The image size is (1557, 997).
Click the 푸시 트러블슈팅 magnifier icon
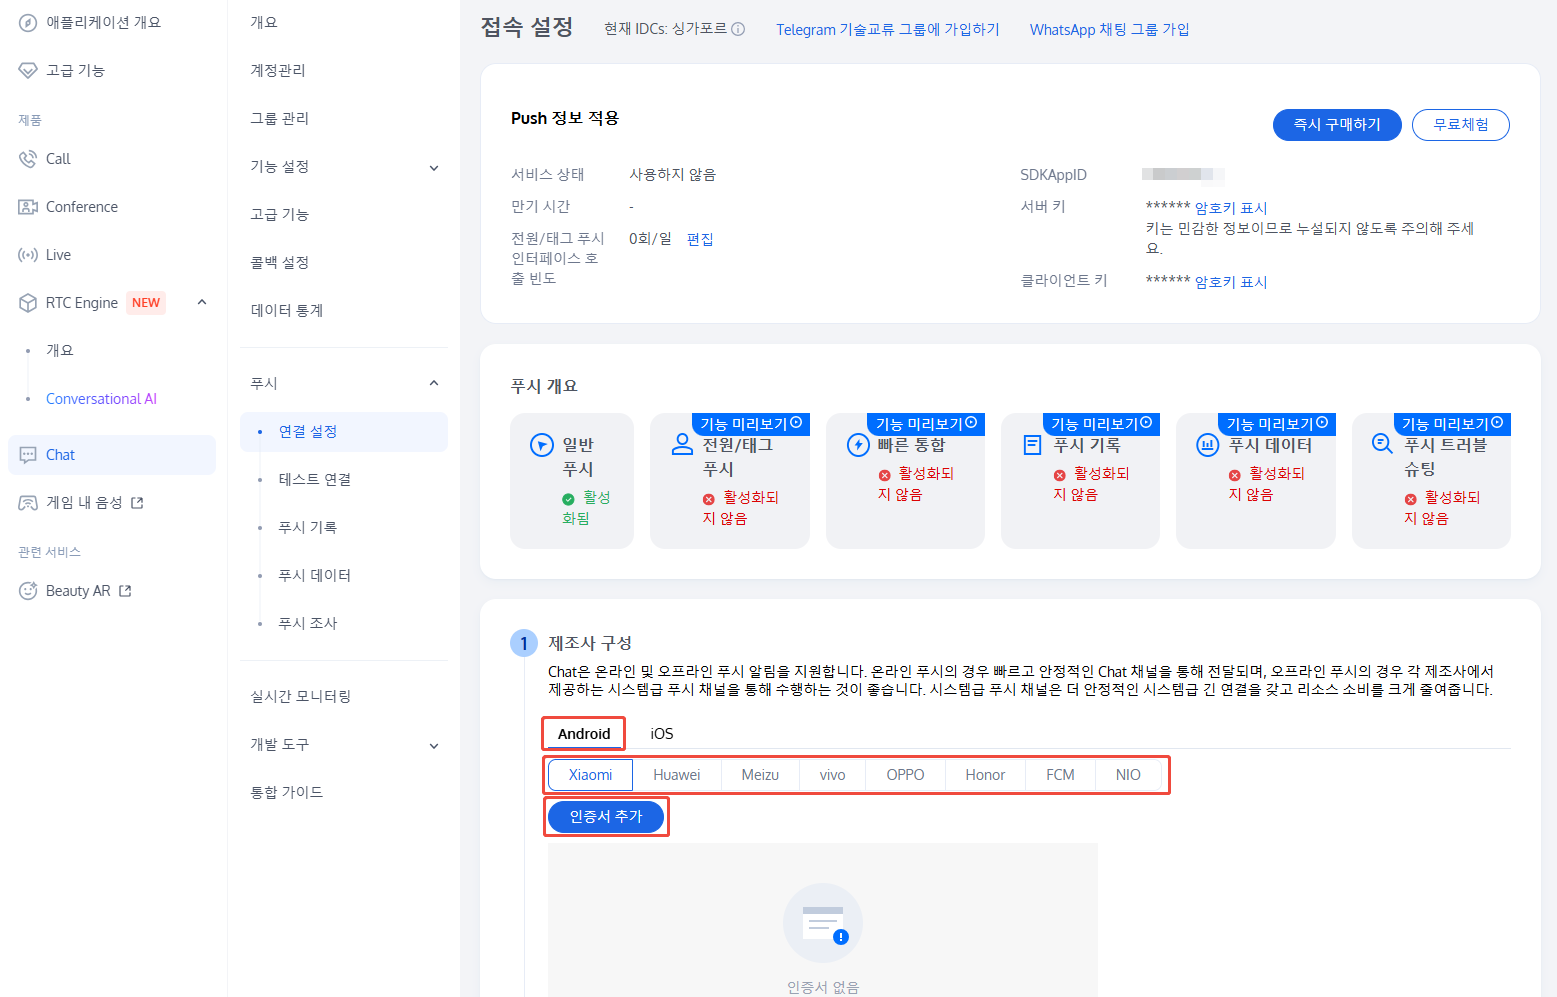coord(1382,444)
